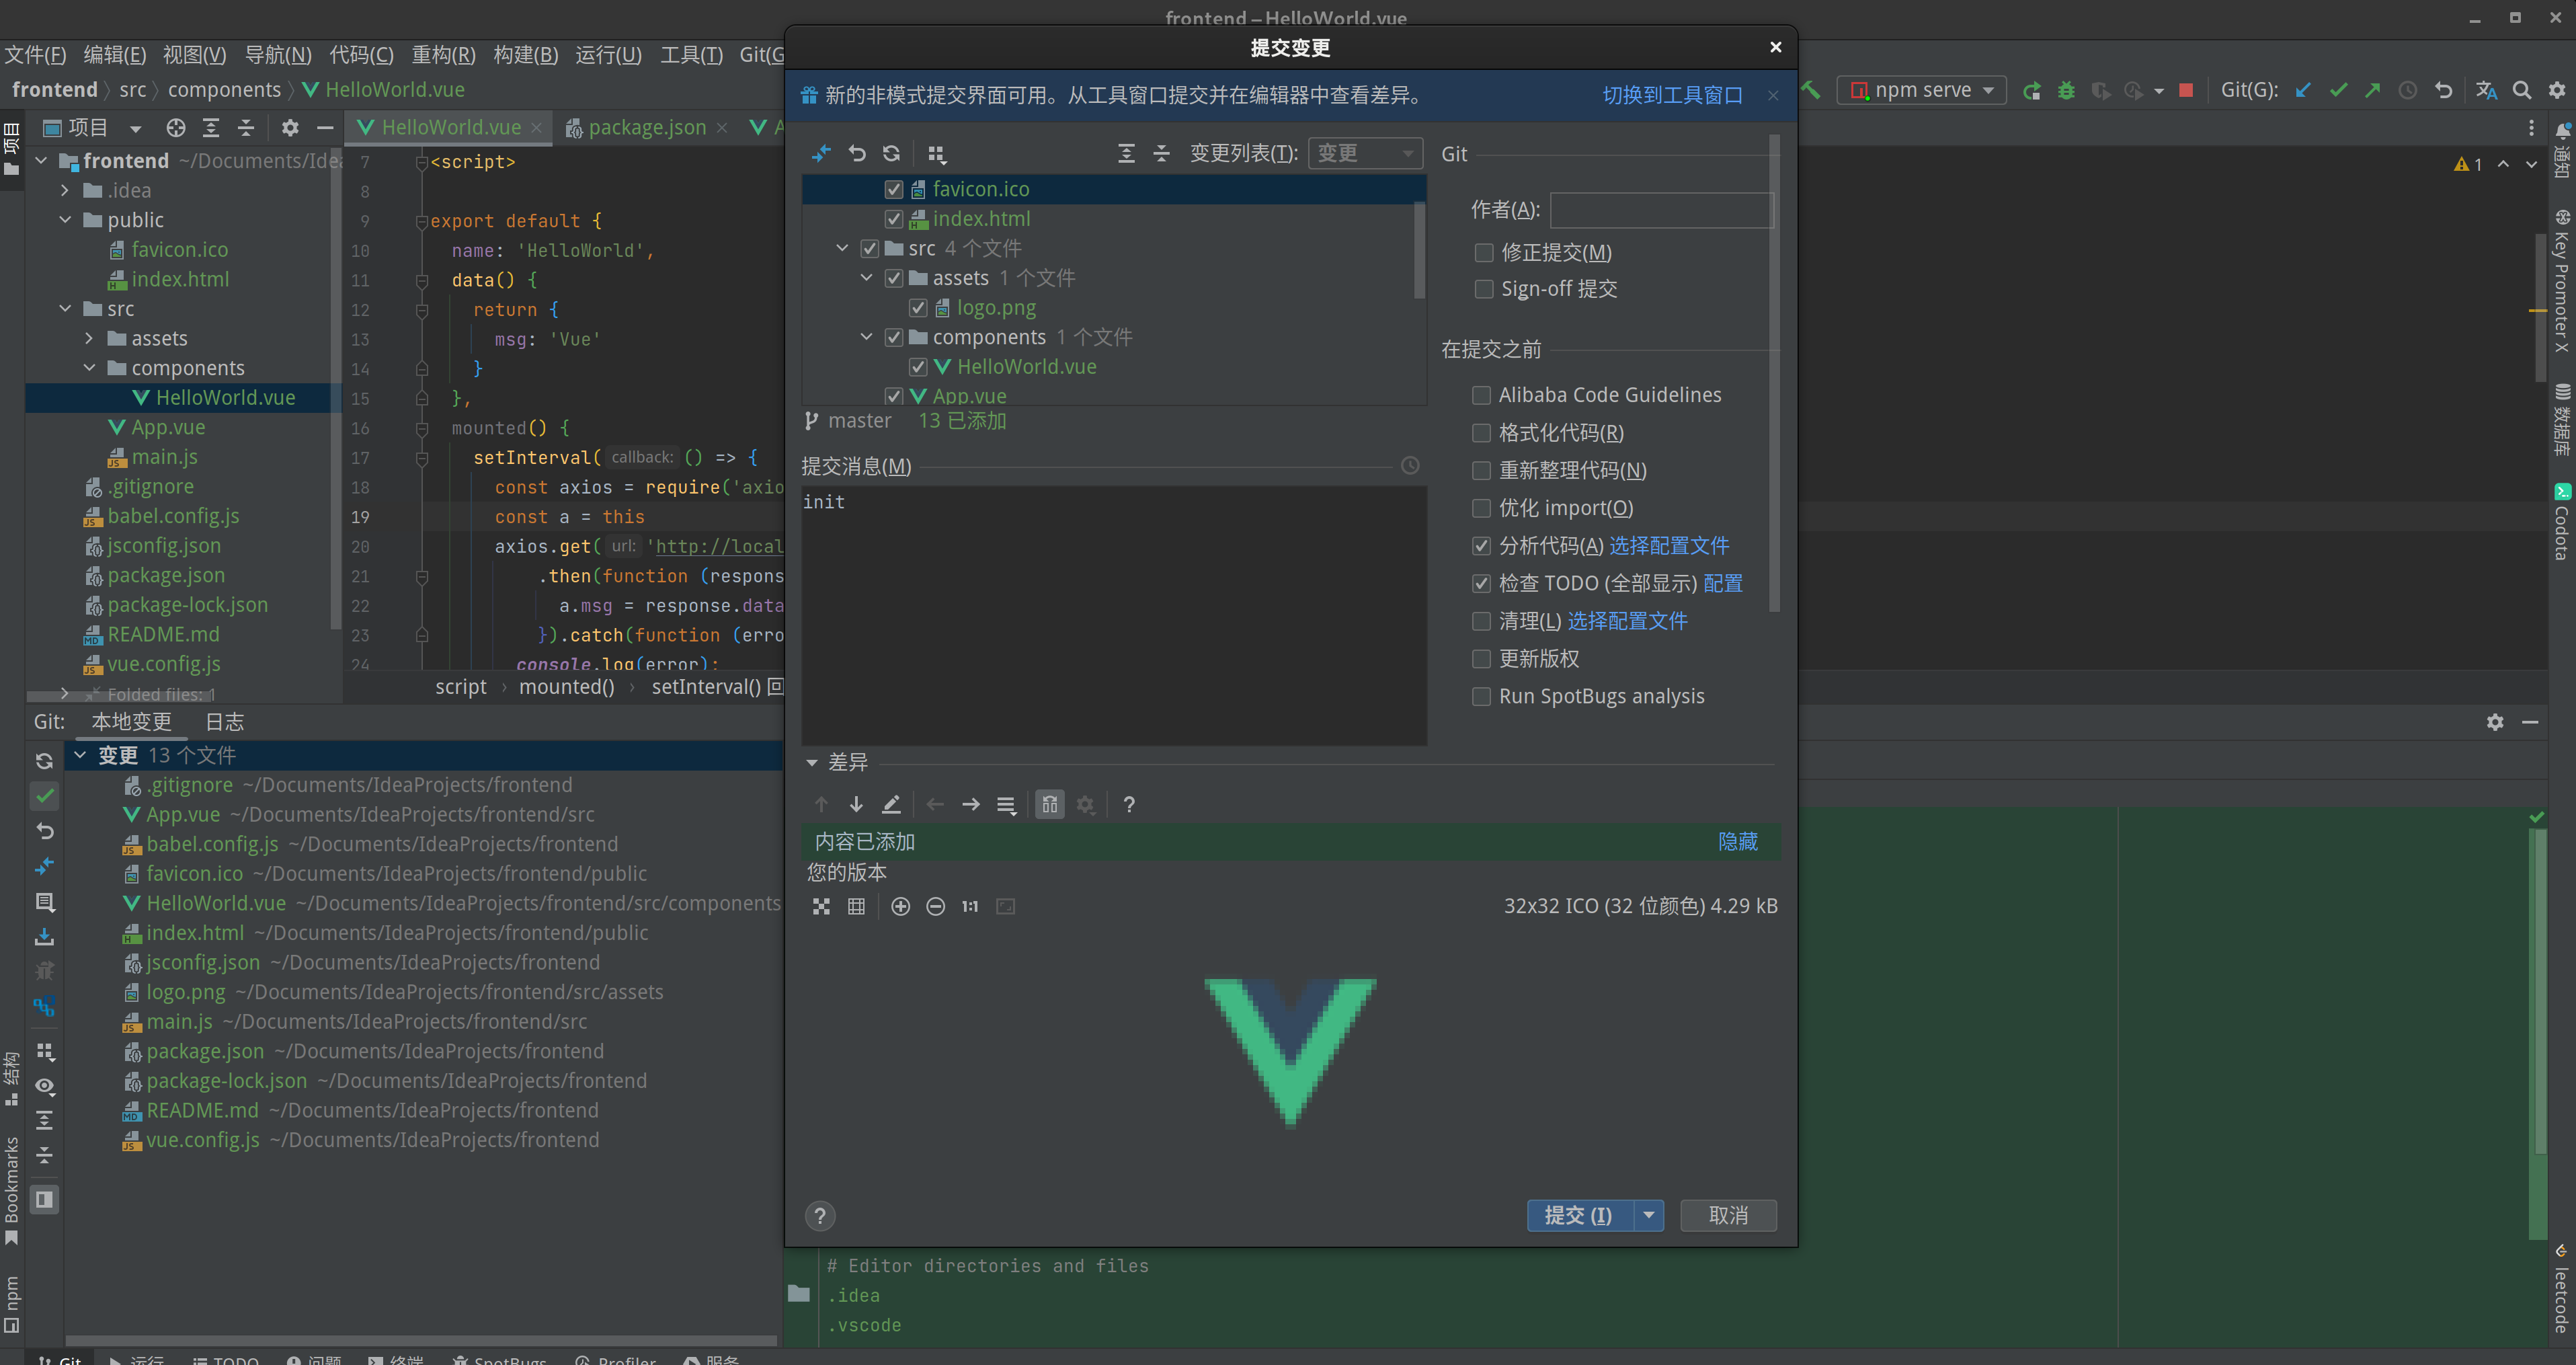The height and width of the screenshot is (1365, 2576).
Task: Collapse the 变更 13 个文件 node
Action: tap(80, 755)
